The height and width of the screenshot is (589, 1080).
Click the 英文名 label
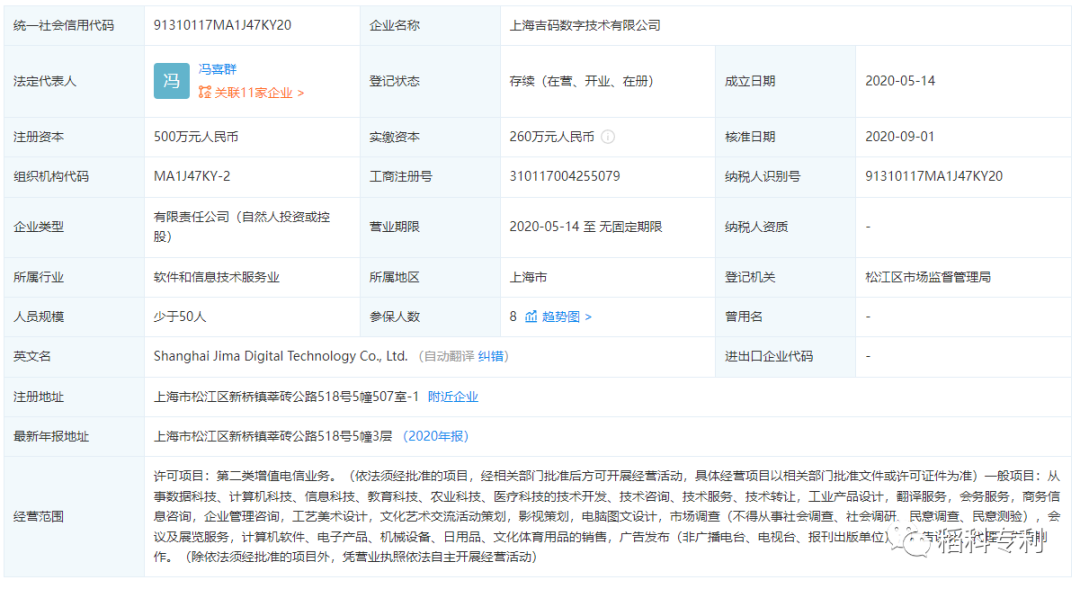tap(32, 356)
